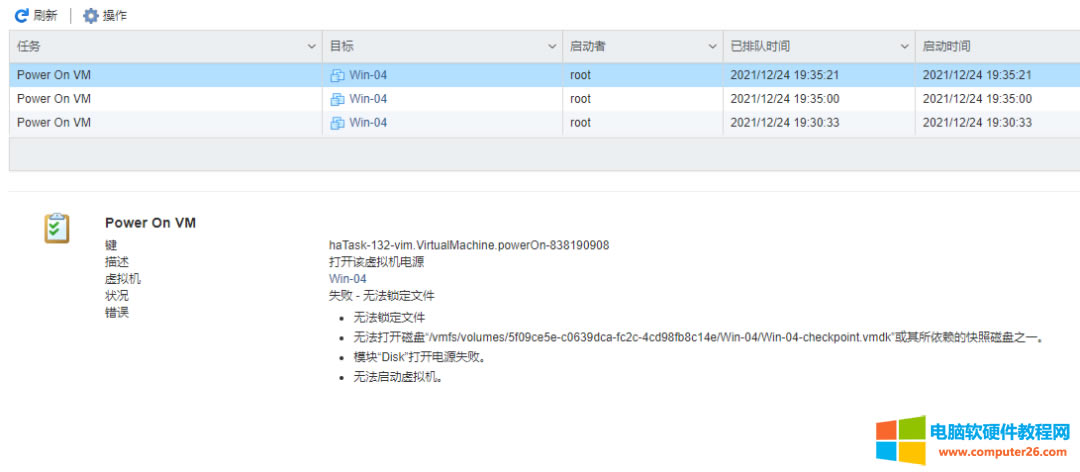Screen dimensions: 1080x472
Task: Select Power On VM task queued at 19:35:21
Action: coord(54,75)
